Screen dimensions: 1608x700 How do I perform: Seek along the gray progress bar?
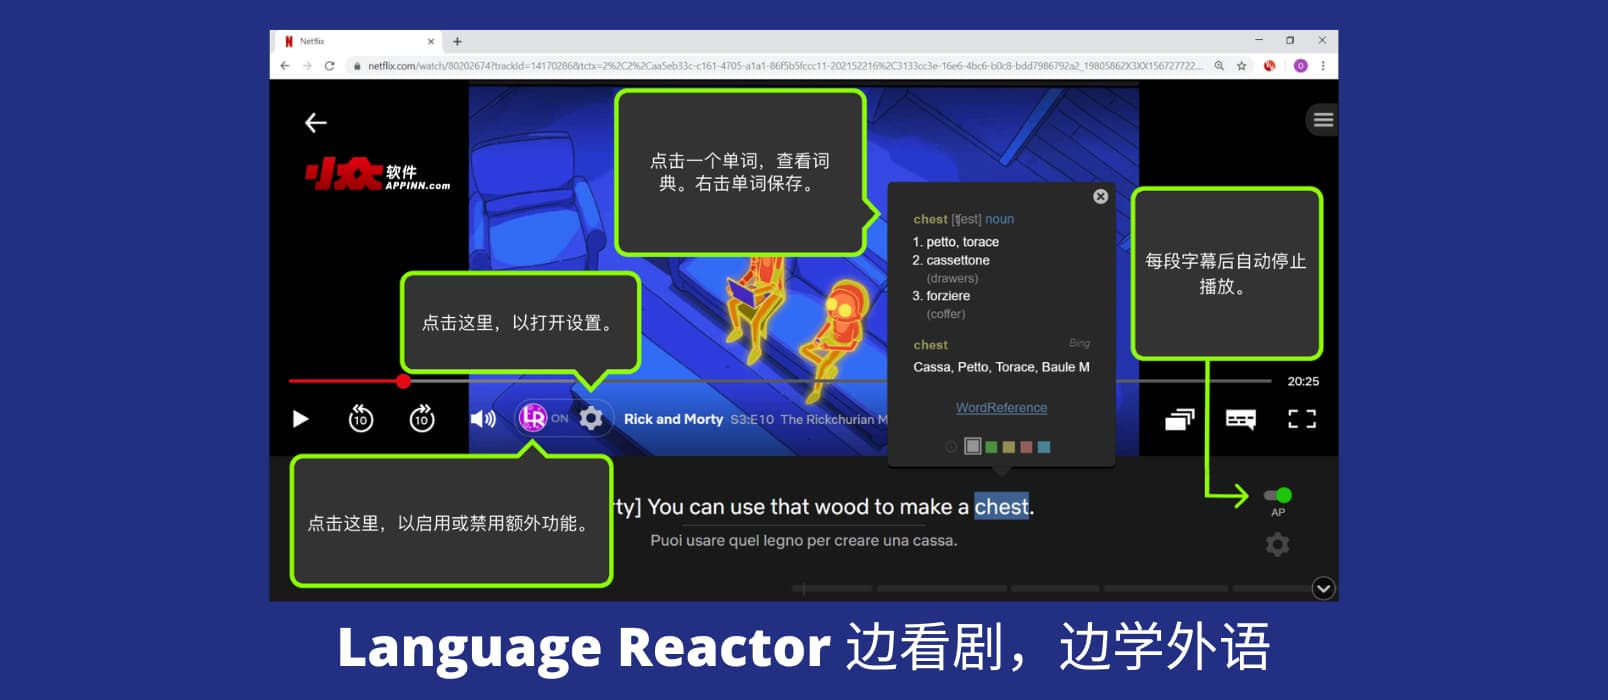click(780, 381)
